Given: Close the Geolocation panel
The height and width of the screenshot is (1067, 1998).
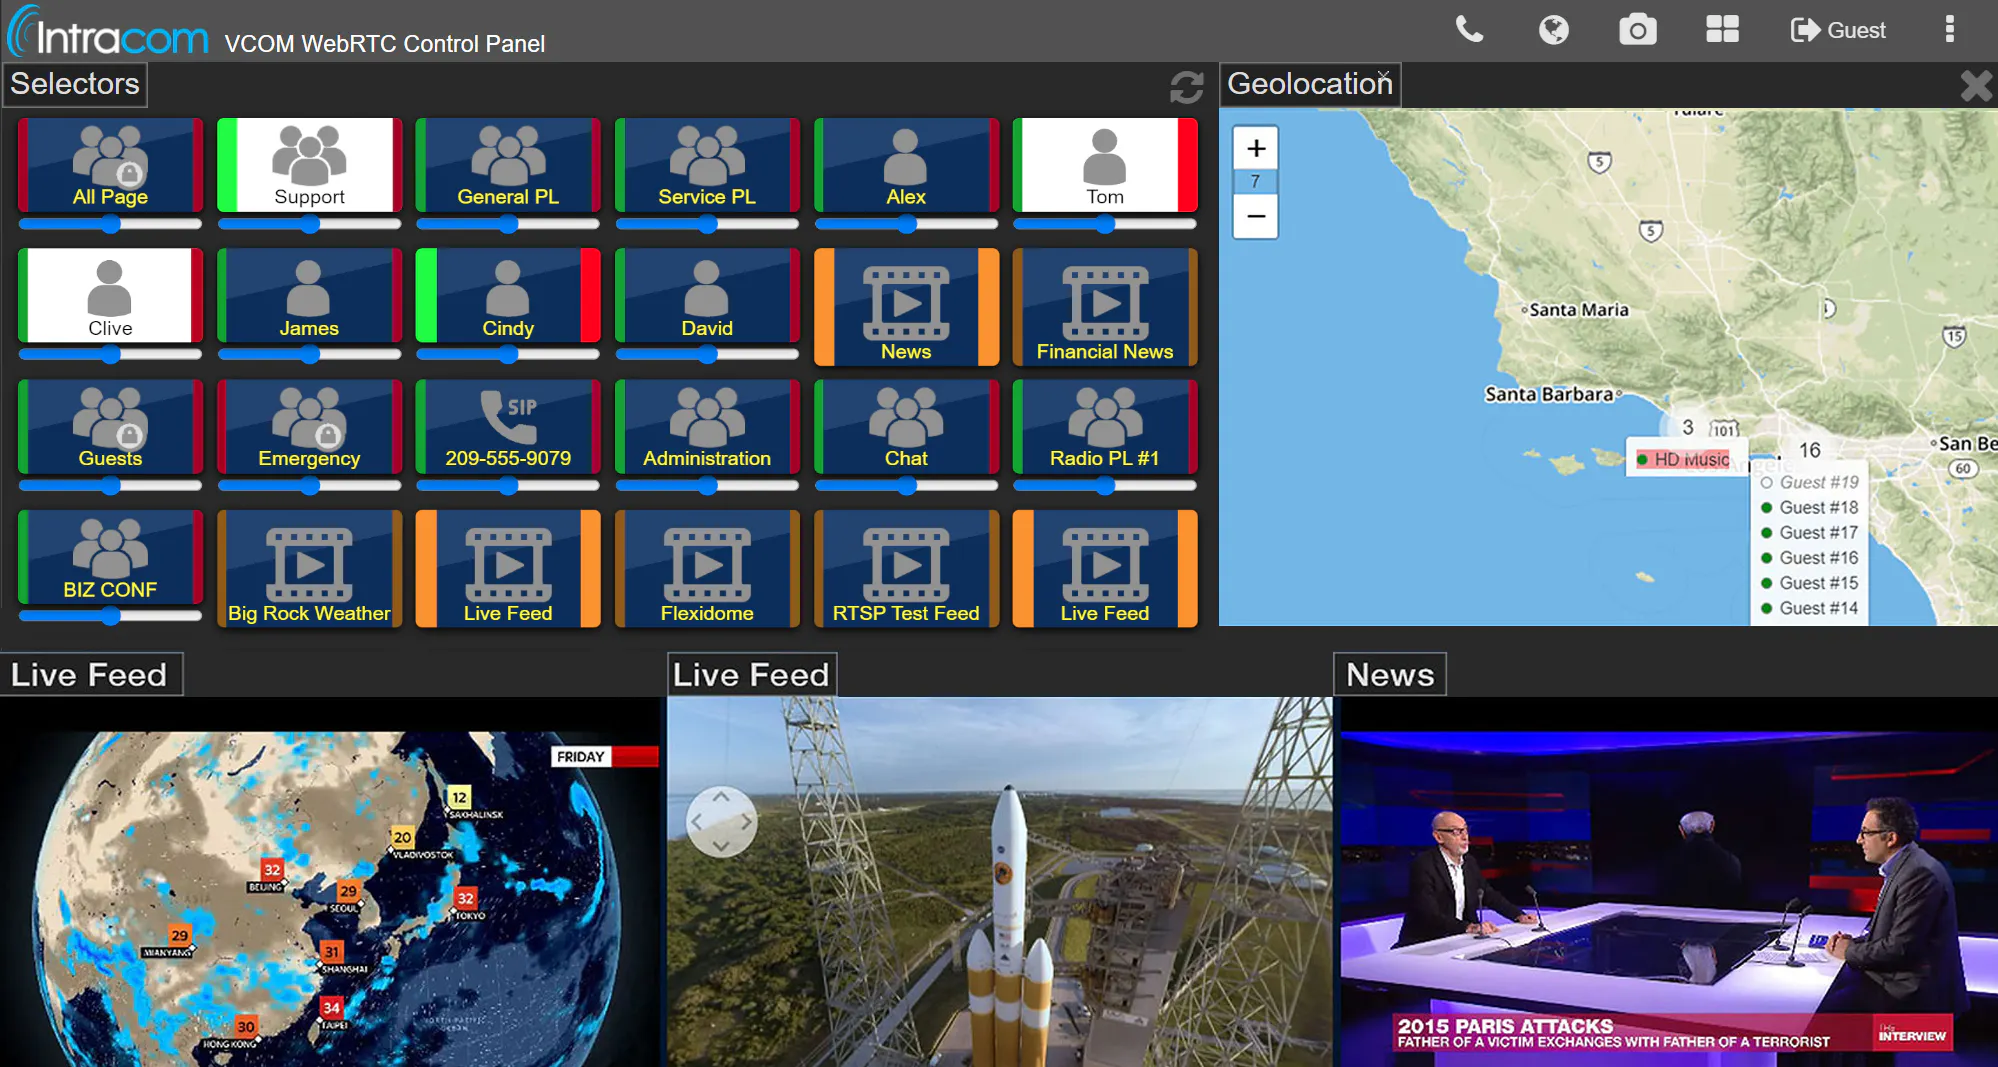Looking at the screenshot, I should tap(1976, 86).
